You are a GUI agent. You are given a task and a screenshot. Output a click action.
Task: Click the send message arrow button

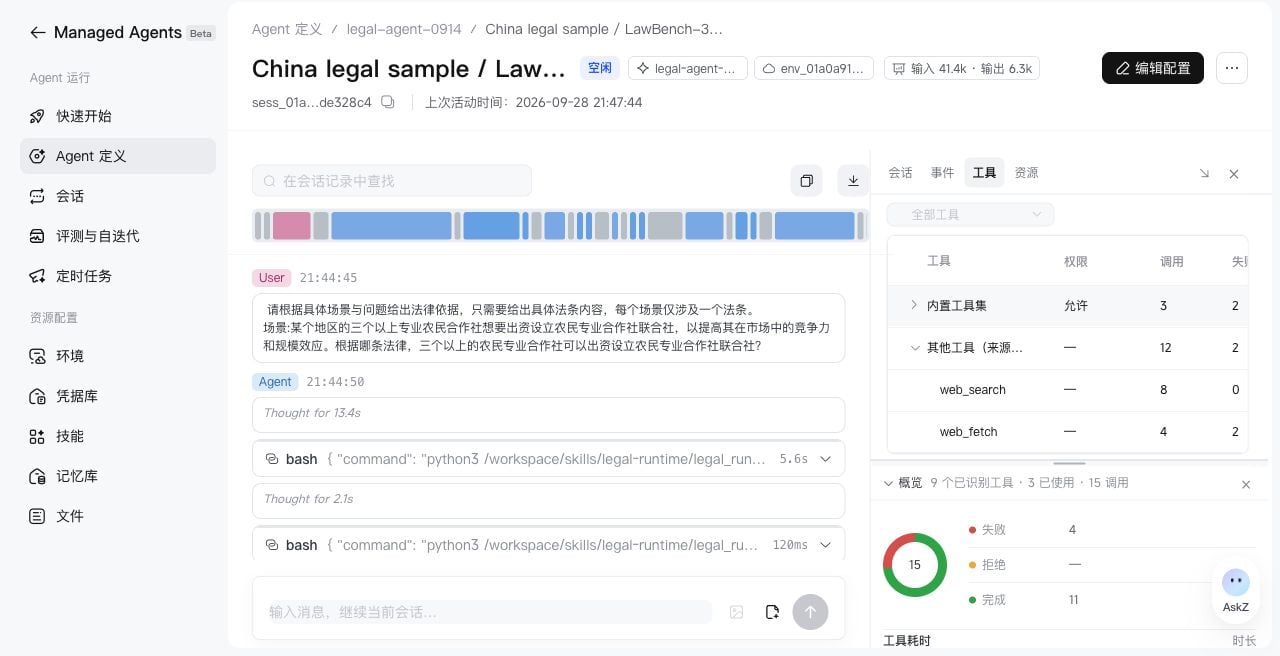pyautogui.click(x=810, y=612)
